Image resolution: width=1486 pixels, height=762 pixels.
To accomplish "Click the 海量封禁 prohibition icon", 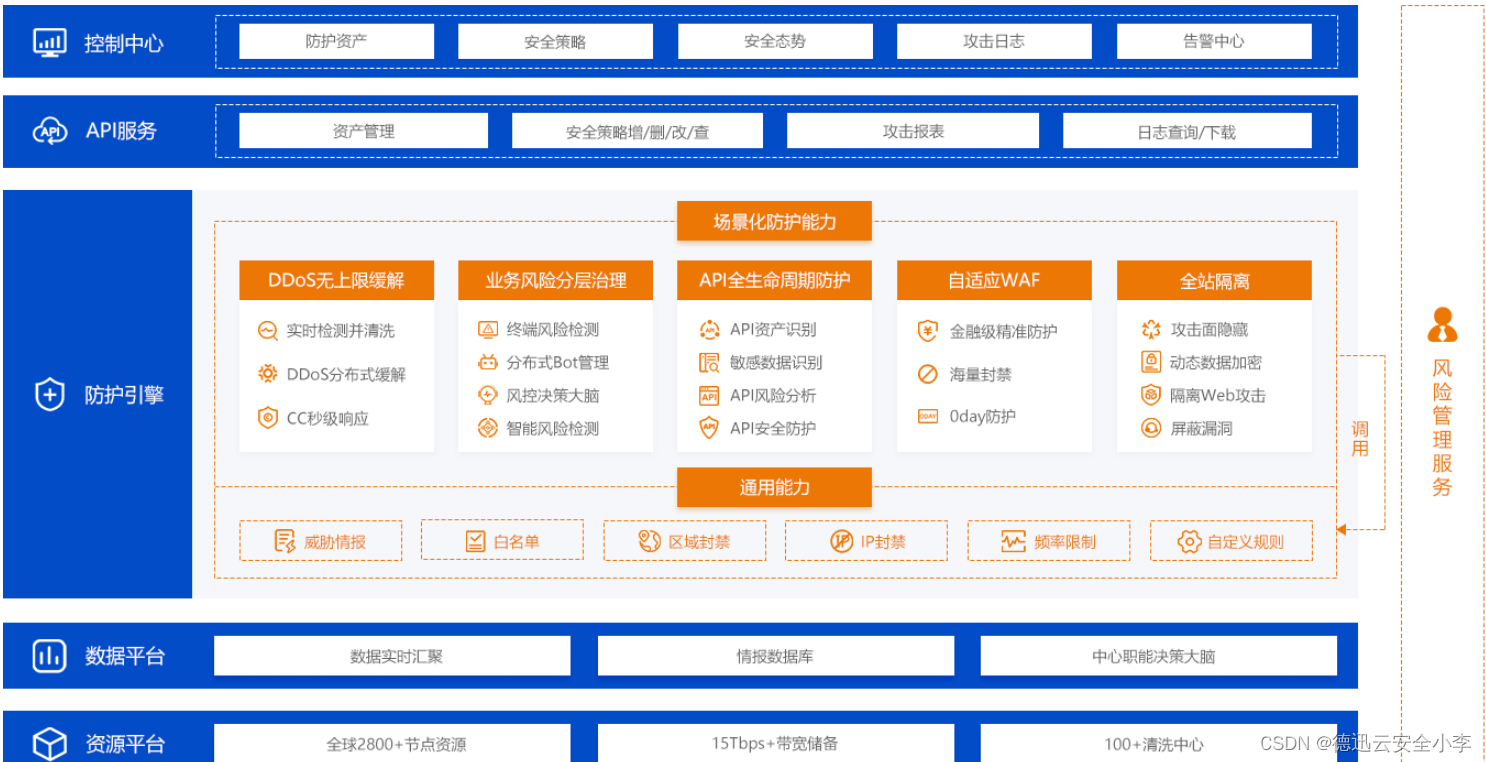I will click(928, 374).
